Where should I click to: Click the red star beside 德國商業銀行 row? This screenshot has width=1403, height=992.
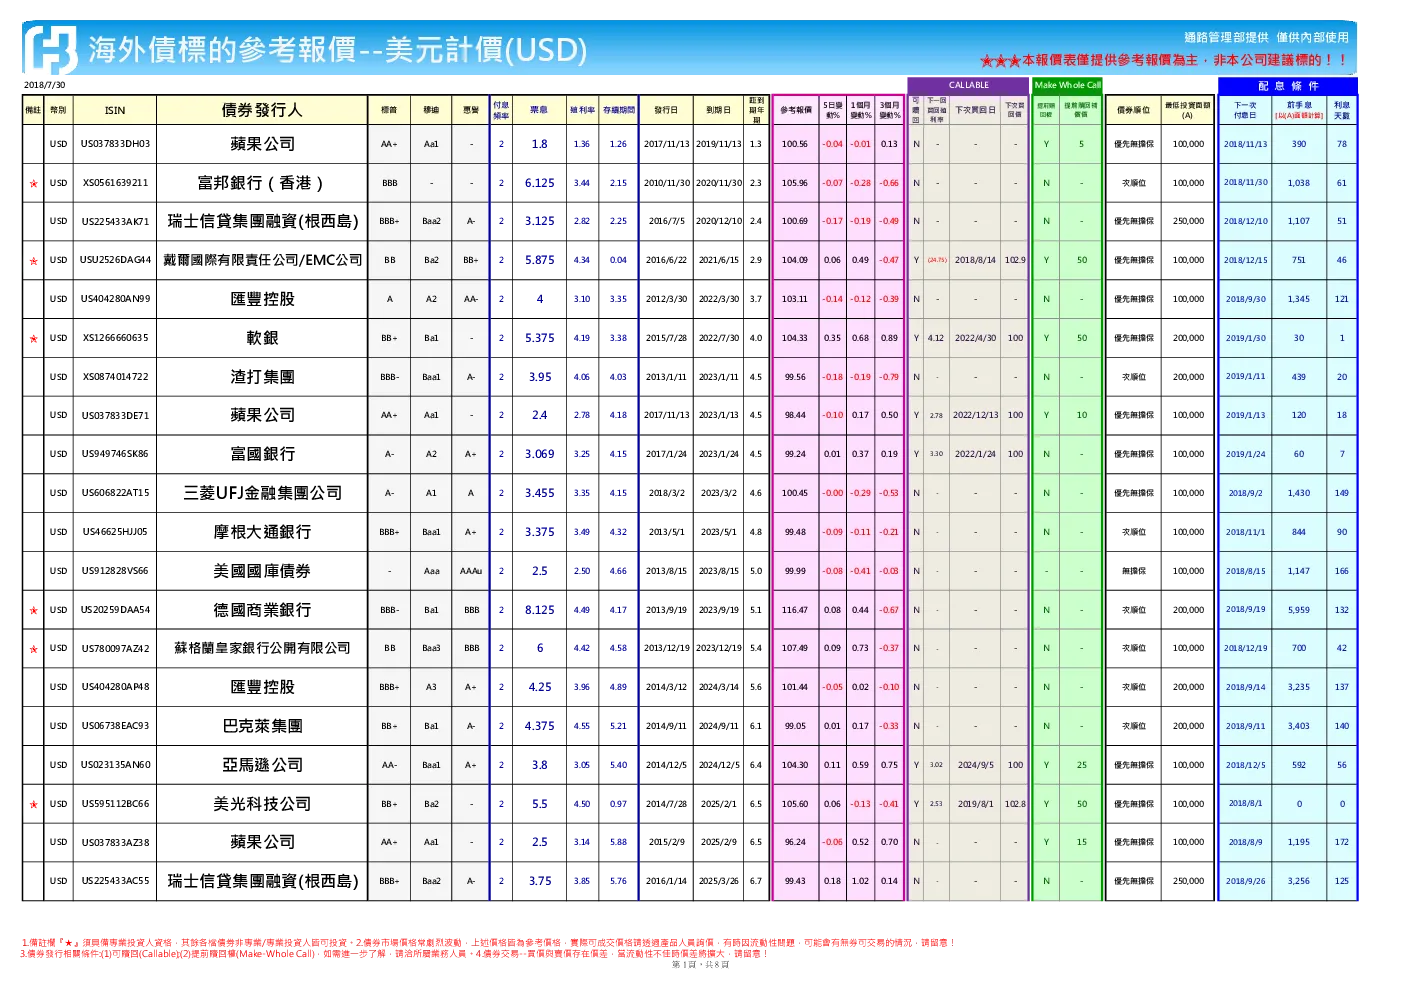[x=34, y=611]
